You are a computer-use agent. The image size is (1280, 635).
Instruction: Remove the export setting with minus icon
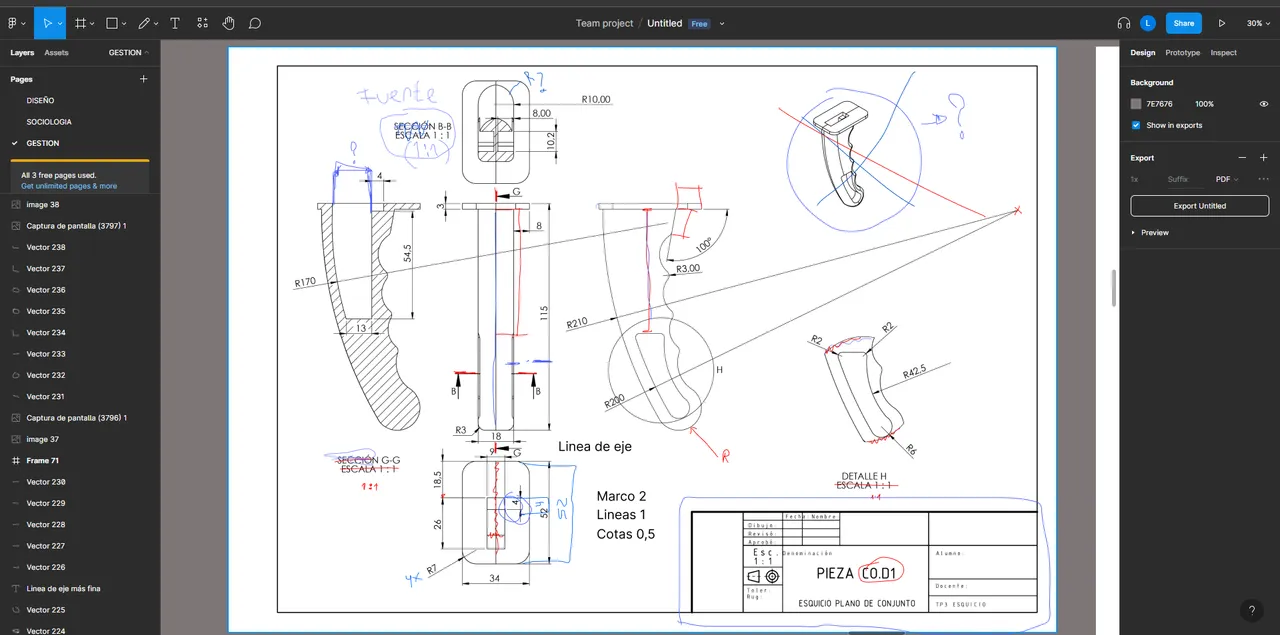(1243, 158)
